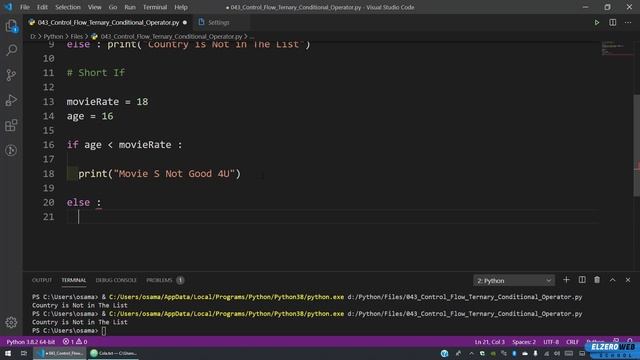Click the file name in breadcrumb
The height and width of the screenshot is (360, 640).
click(x=171, y=36)
